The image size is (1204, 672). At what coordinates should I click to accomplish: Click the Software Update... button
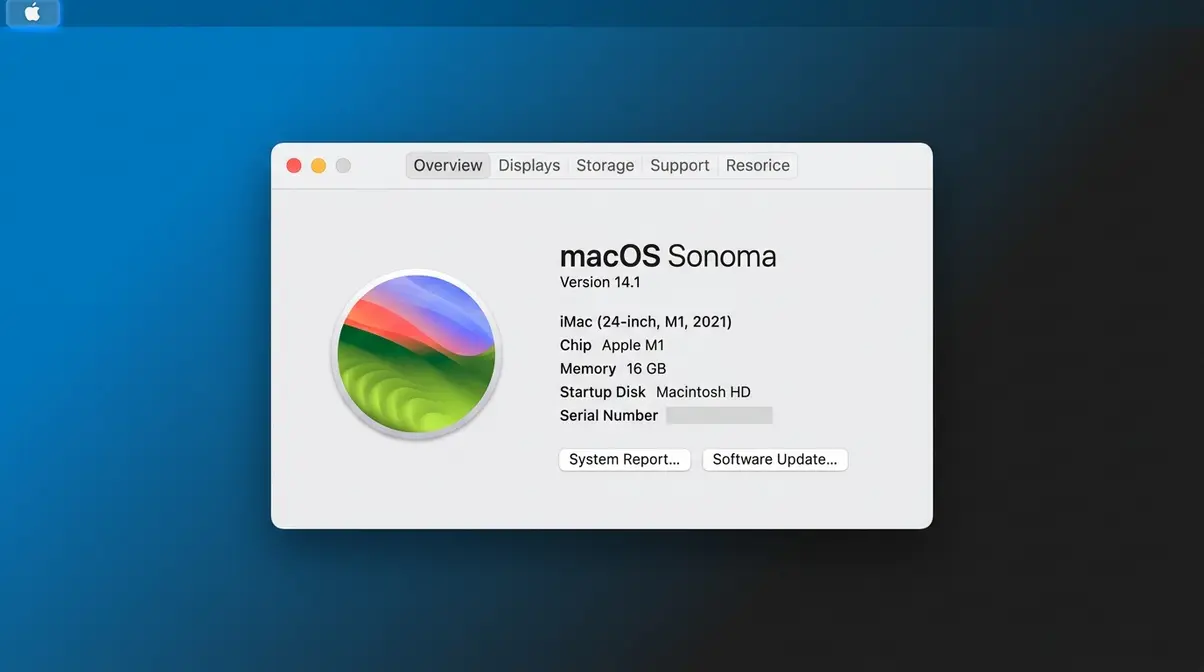point(775,459)
